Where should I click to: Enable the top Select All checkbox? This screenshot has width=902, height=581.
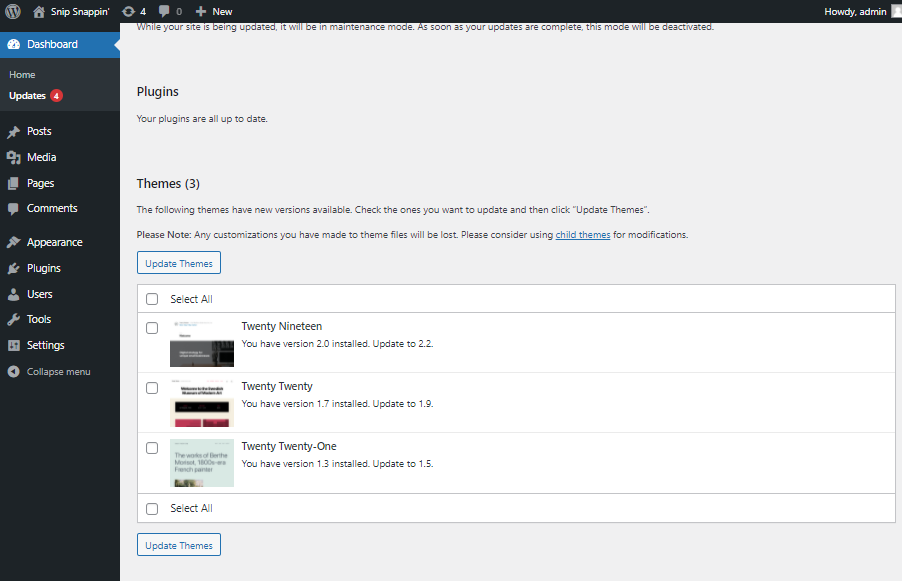152,298
